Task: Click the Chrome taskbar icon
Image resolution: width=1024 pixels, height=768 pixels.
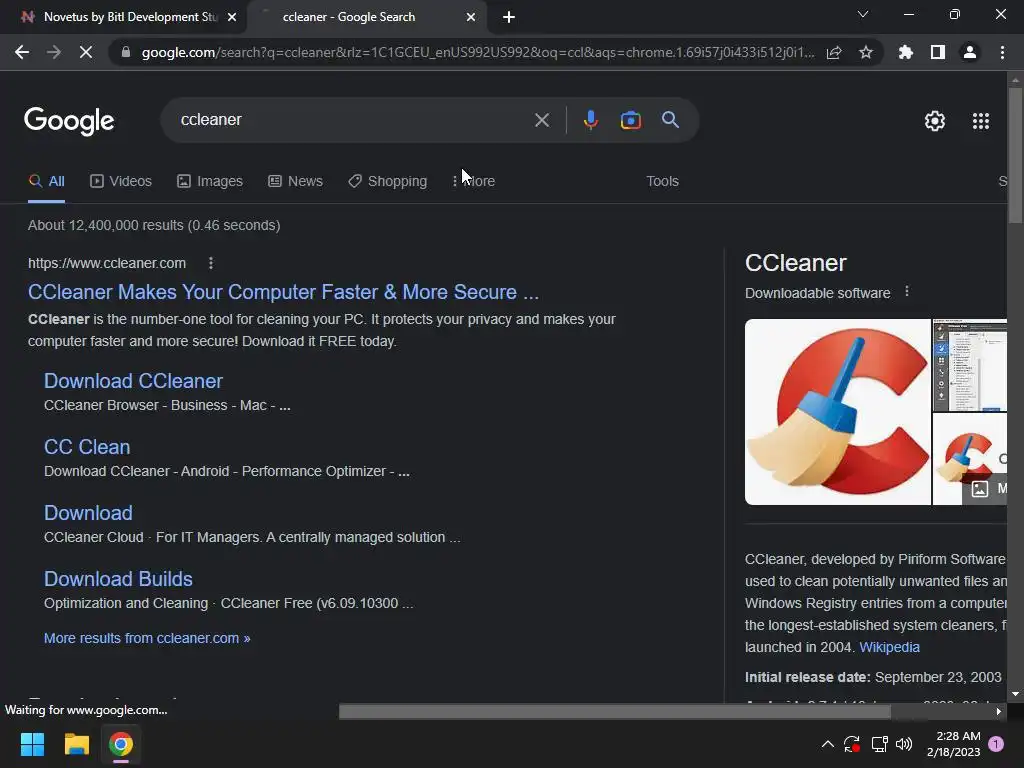Action: point(121,744)
